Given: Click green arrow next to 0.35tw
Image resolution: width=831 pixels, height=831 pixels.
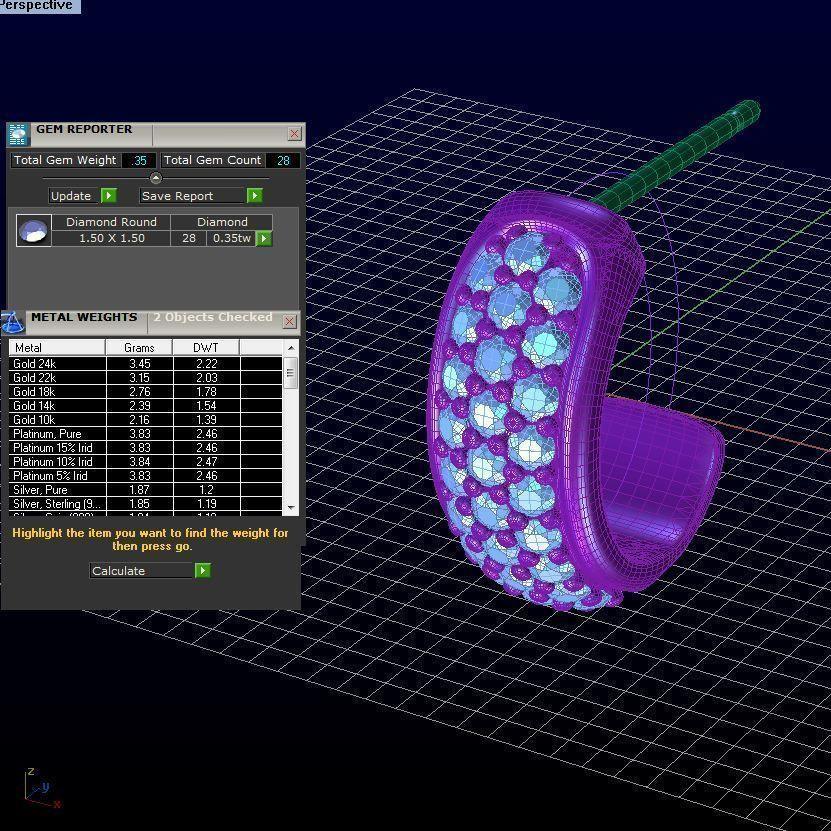Looking at the screenshot, I should [264, 238].
